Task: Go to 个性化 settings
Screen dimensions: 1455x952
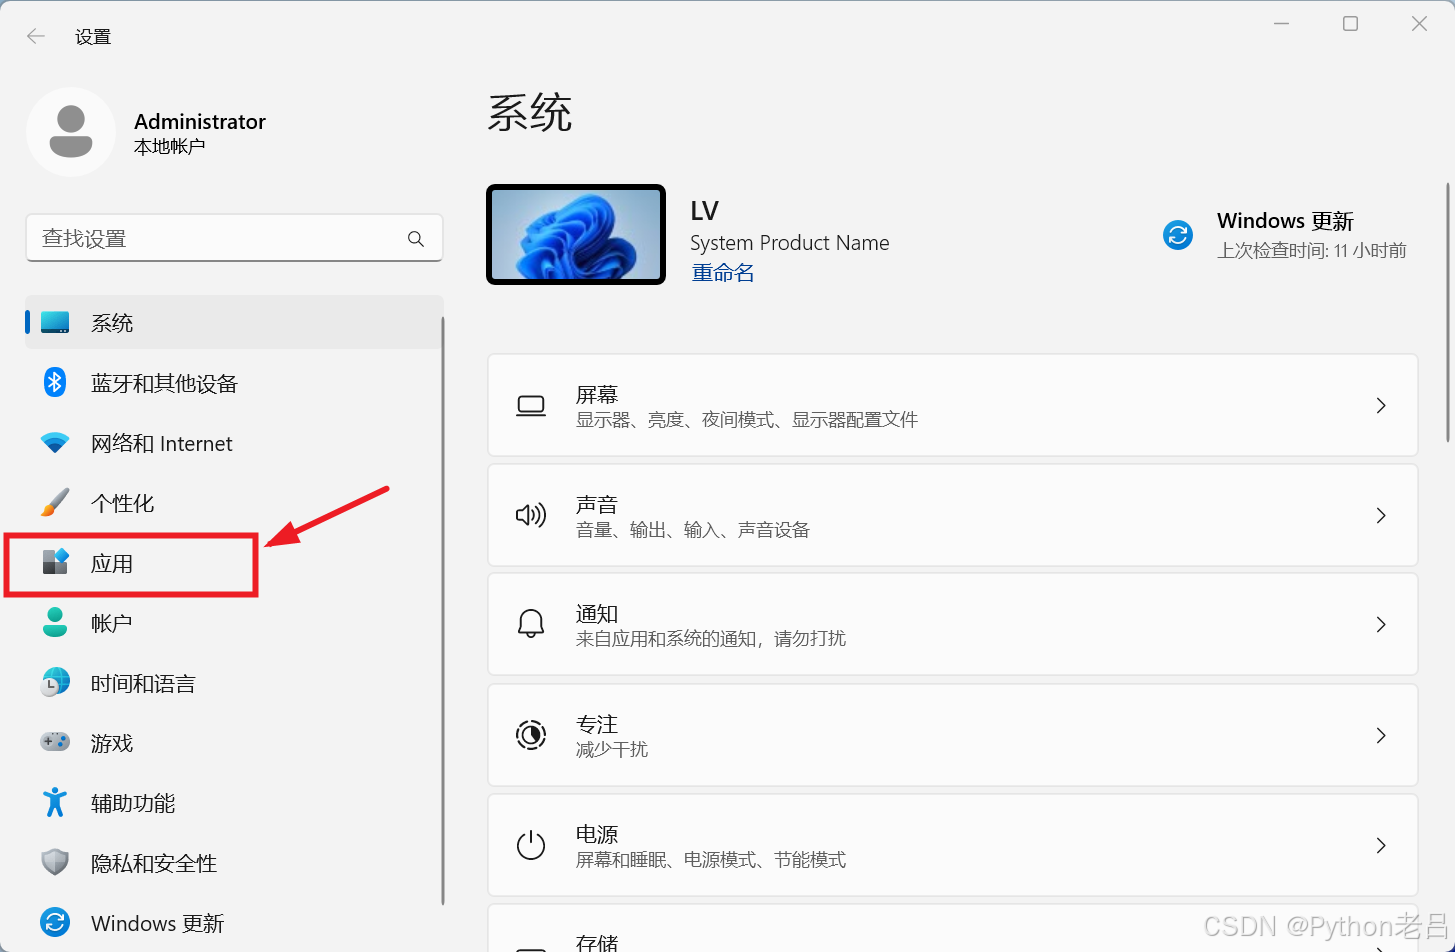Action: [234, 503]
